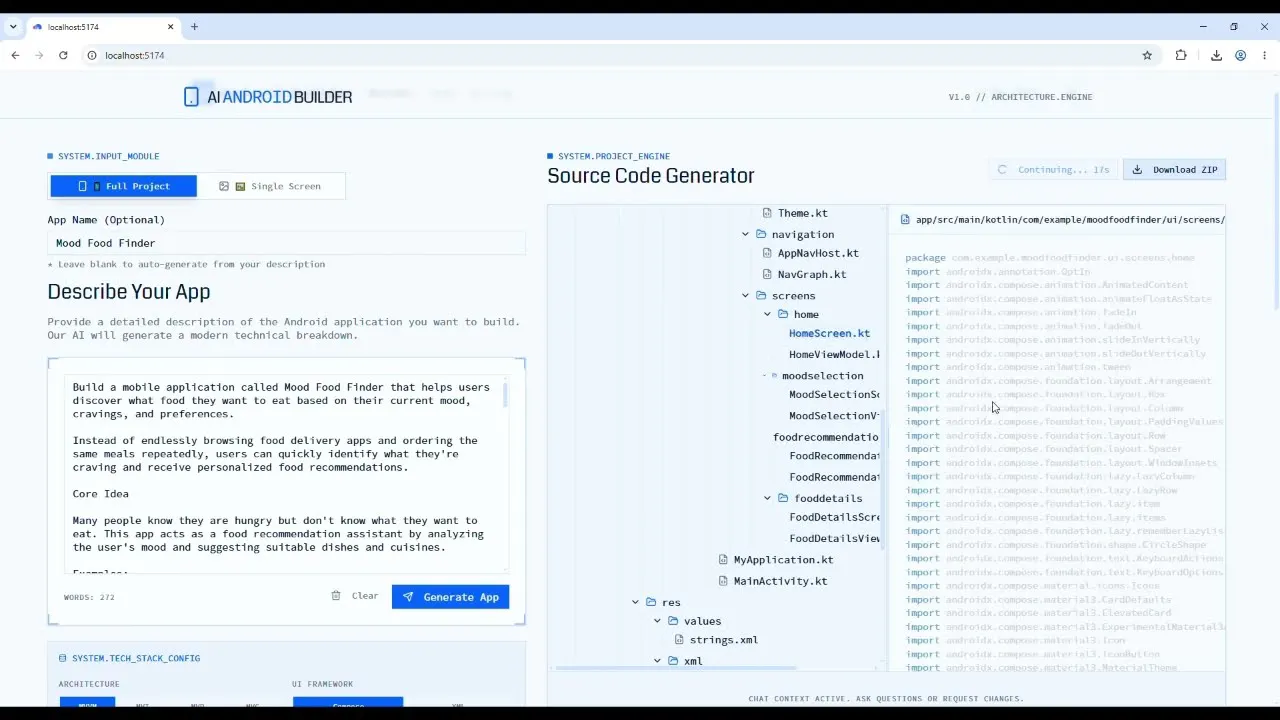1280x720 pixels.
Task: Click the database icon beside SYSTEM.TECH_STACK_CONFIG
Action: click(63, 658)
